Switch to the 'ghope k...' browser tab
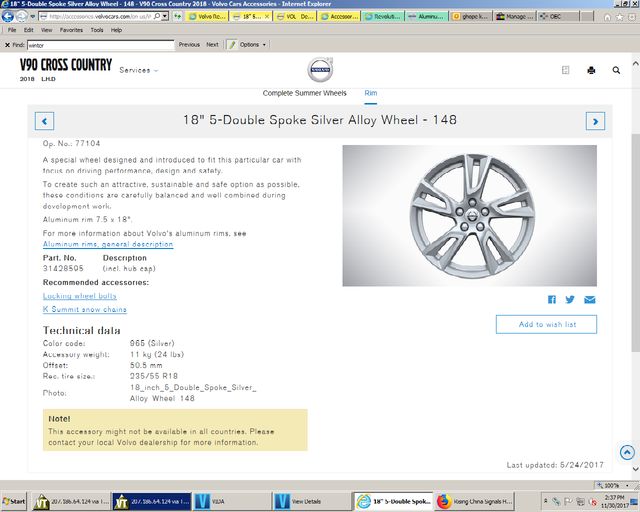 point(471,16)
